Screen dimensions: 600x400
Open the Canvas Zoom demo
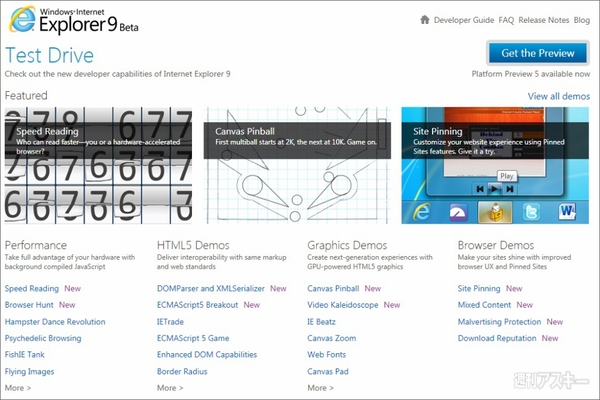coord(331,338)
